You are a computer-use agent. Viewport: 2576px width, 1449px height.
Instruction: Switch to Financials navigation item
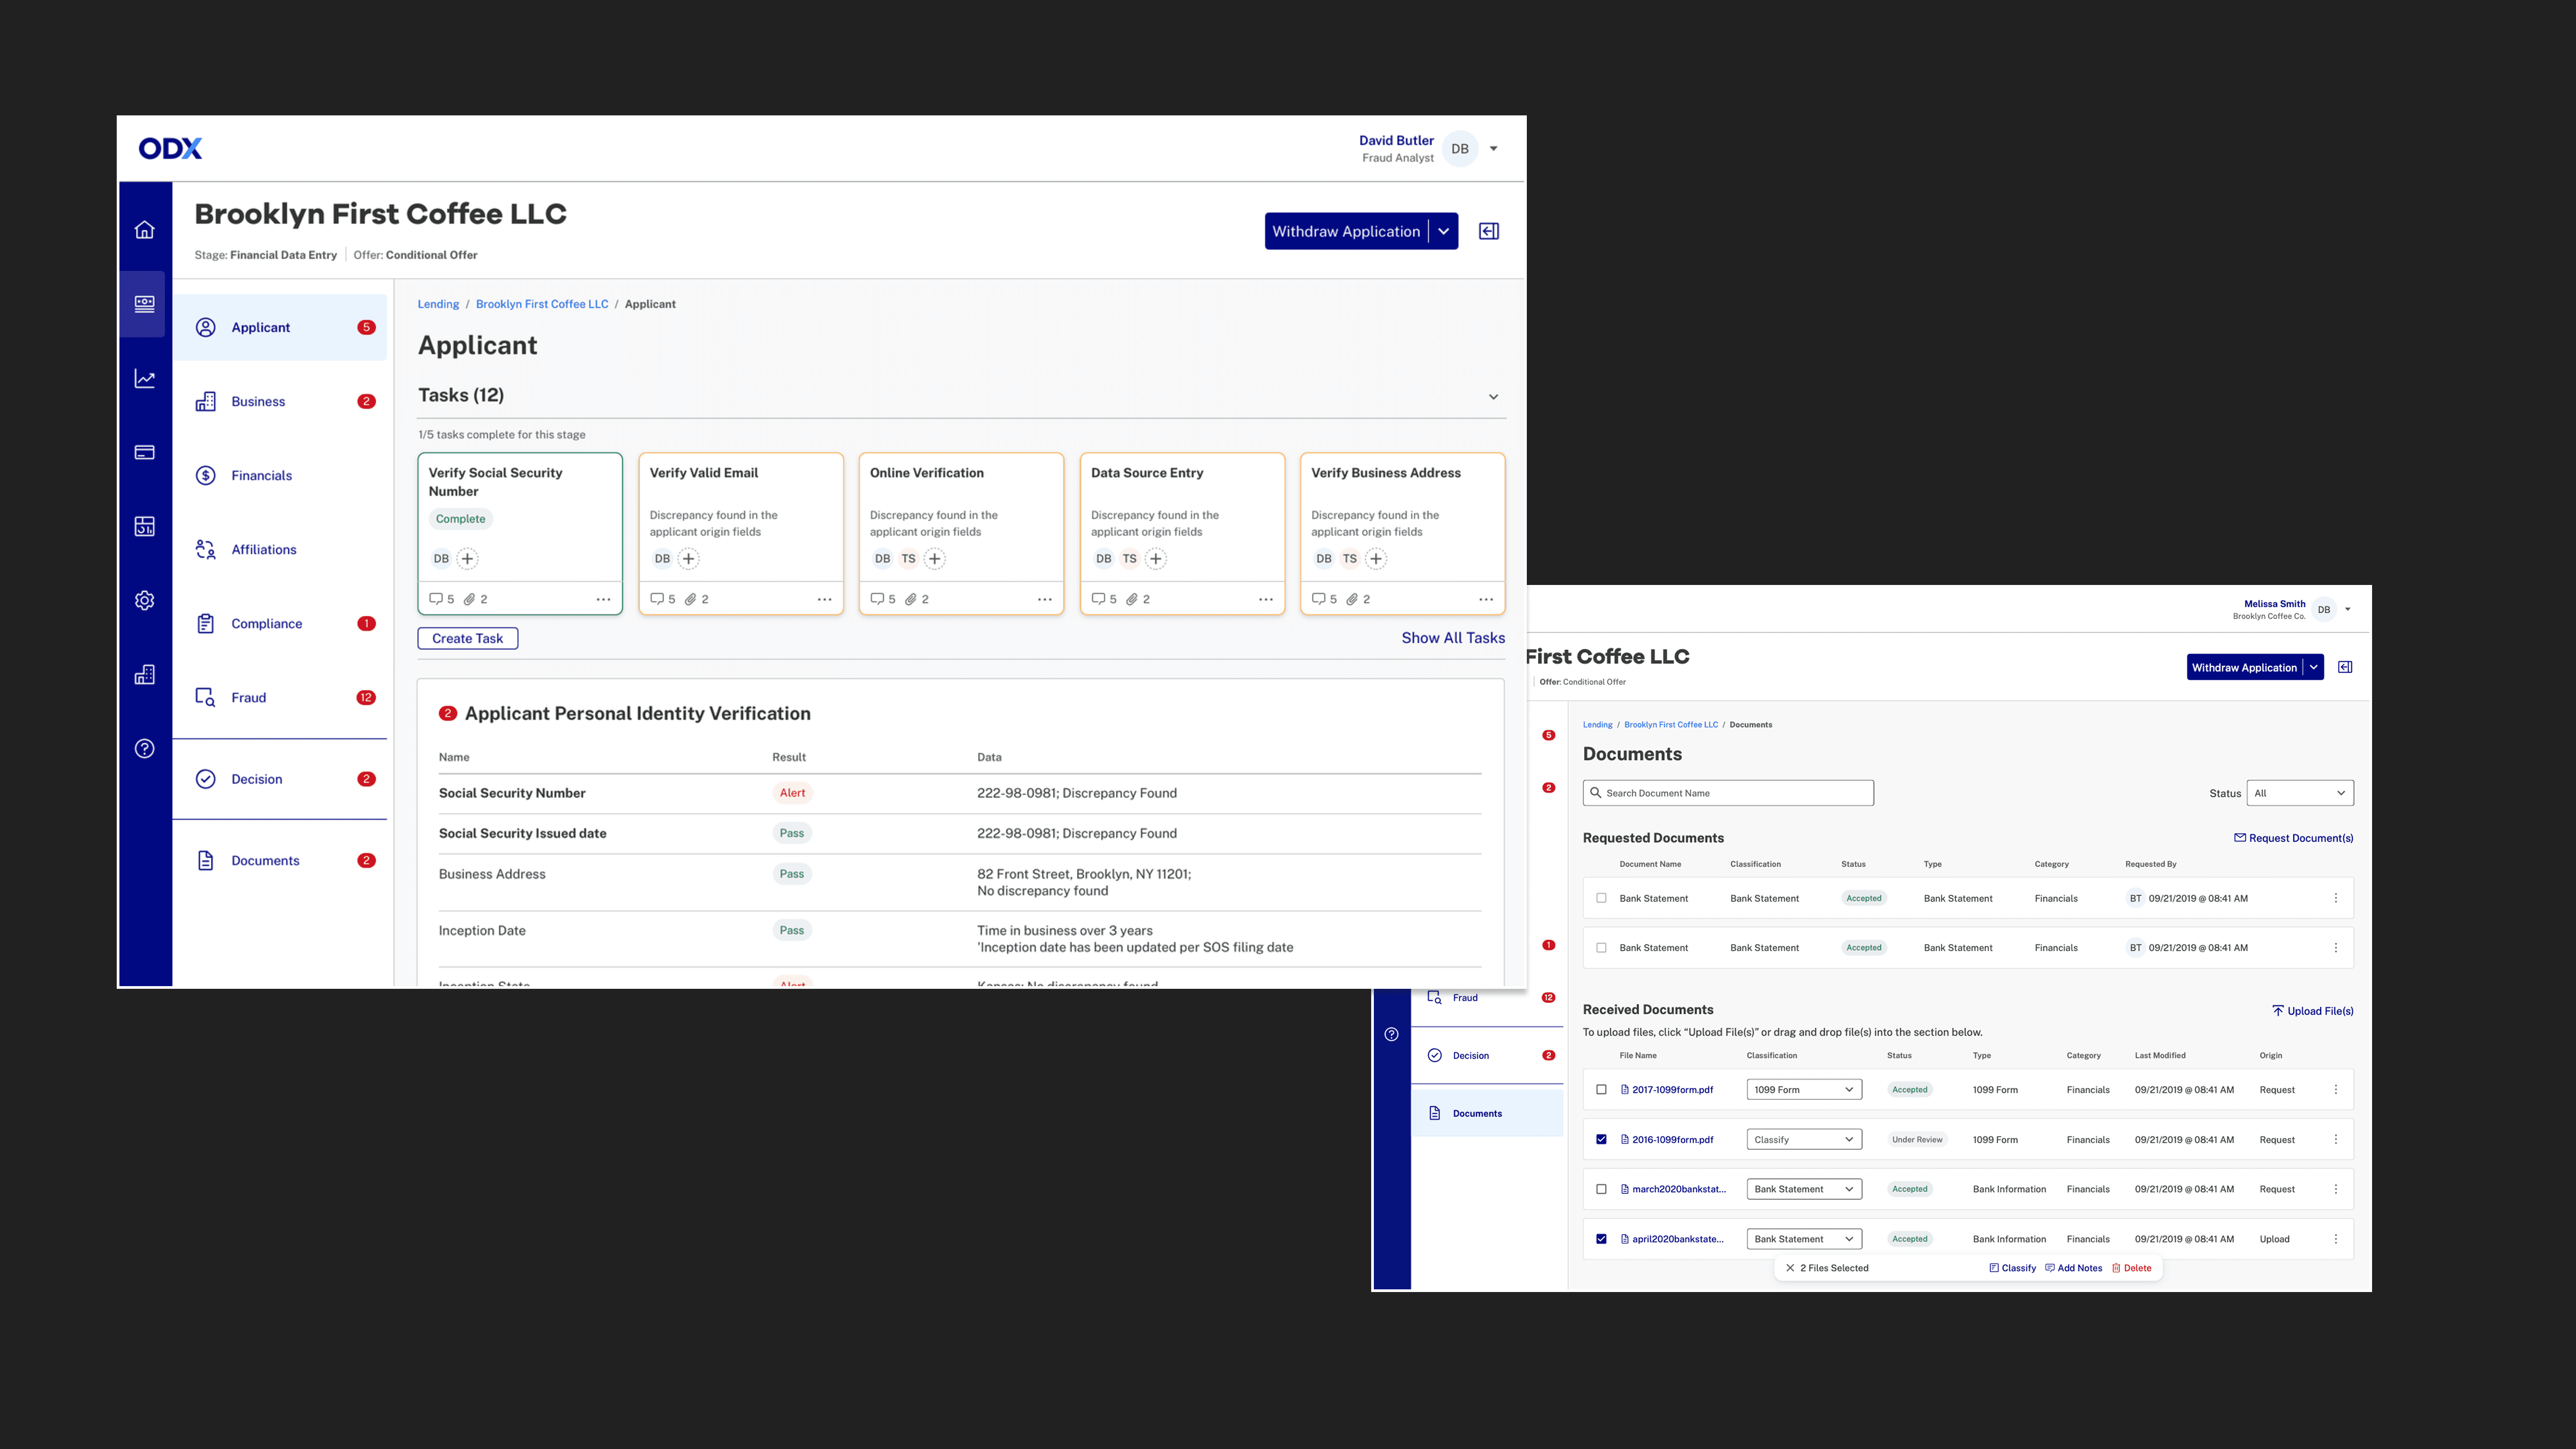tap(261, 476)
